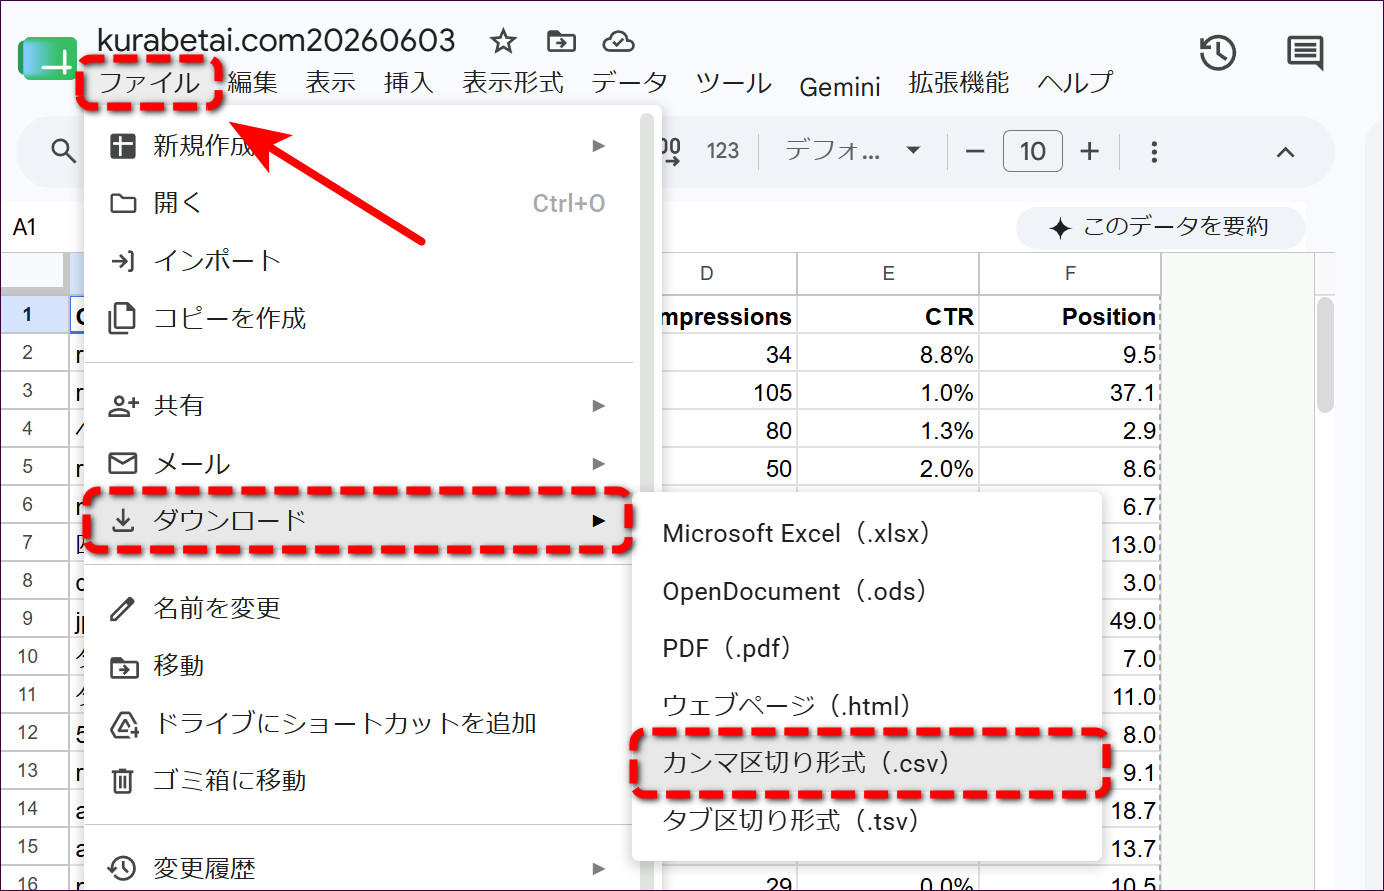Select the インポート menu entry
The image size is (1384, 891).
360,261
